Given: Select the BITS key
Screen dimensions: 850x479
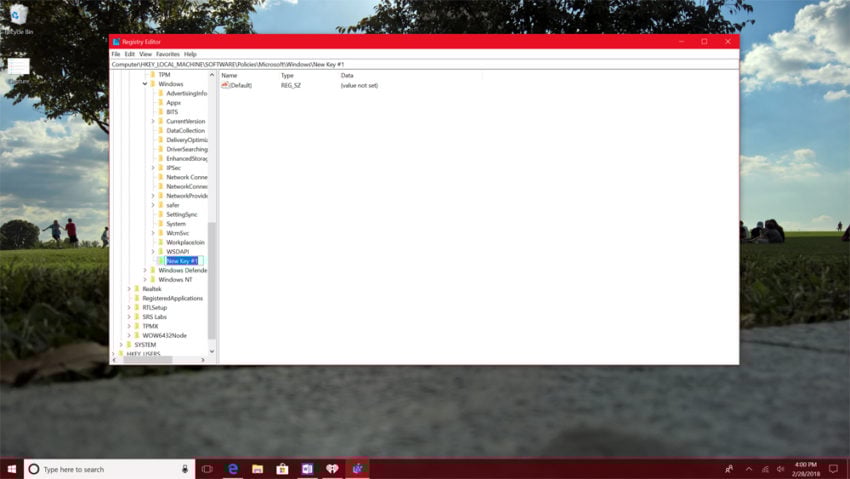Looking at the screenshot, I should tap(172, 112).
